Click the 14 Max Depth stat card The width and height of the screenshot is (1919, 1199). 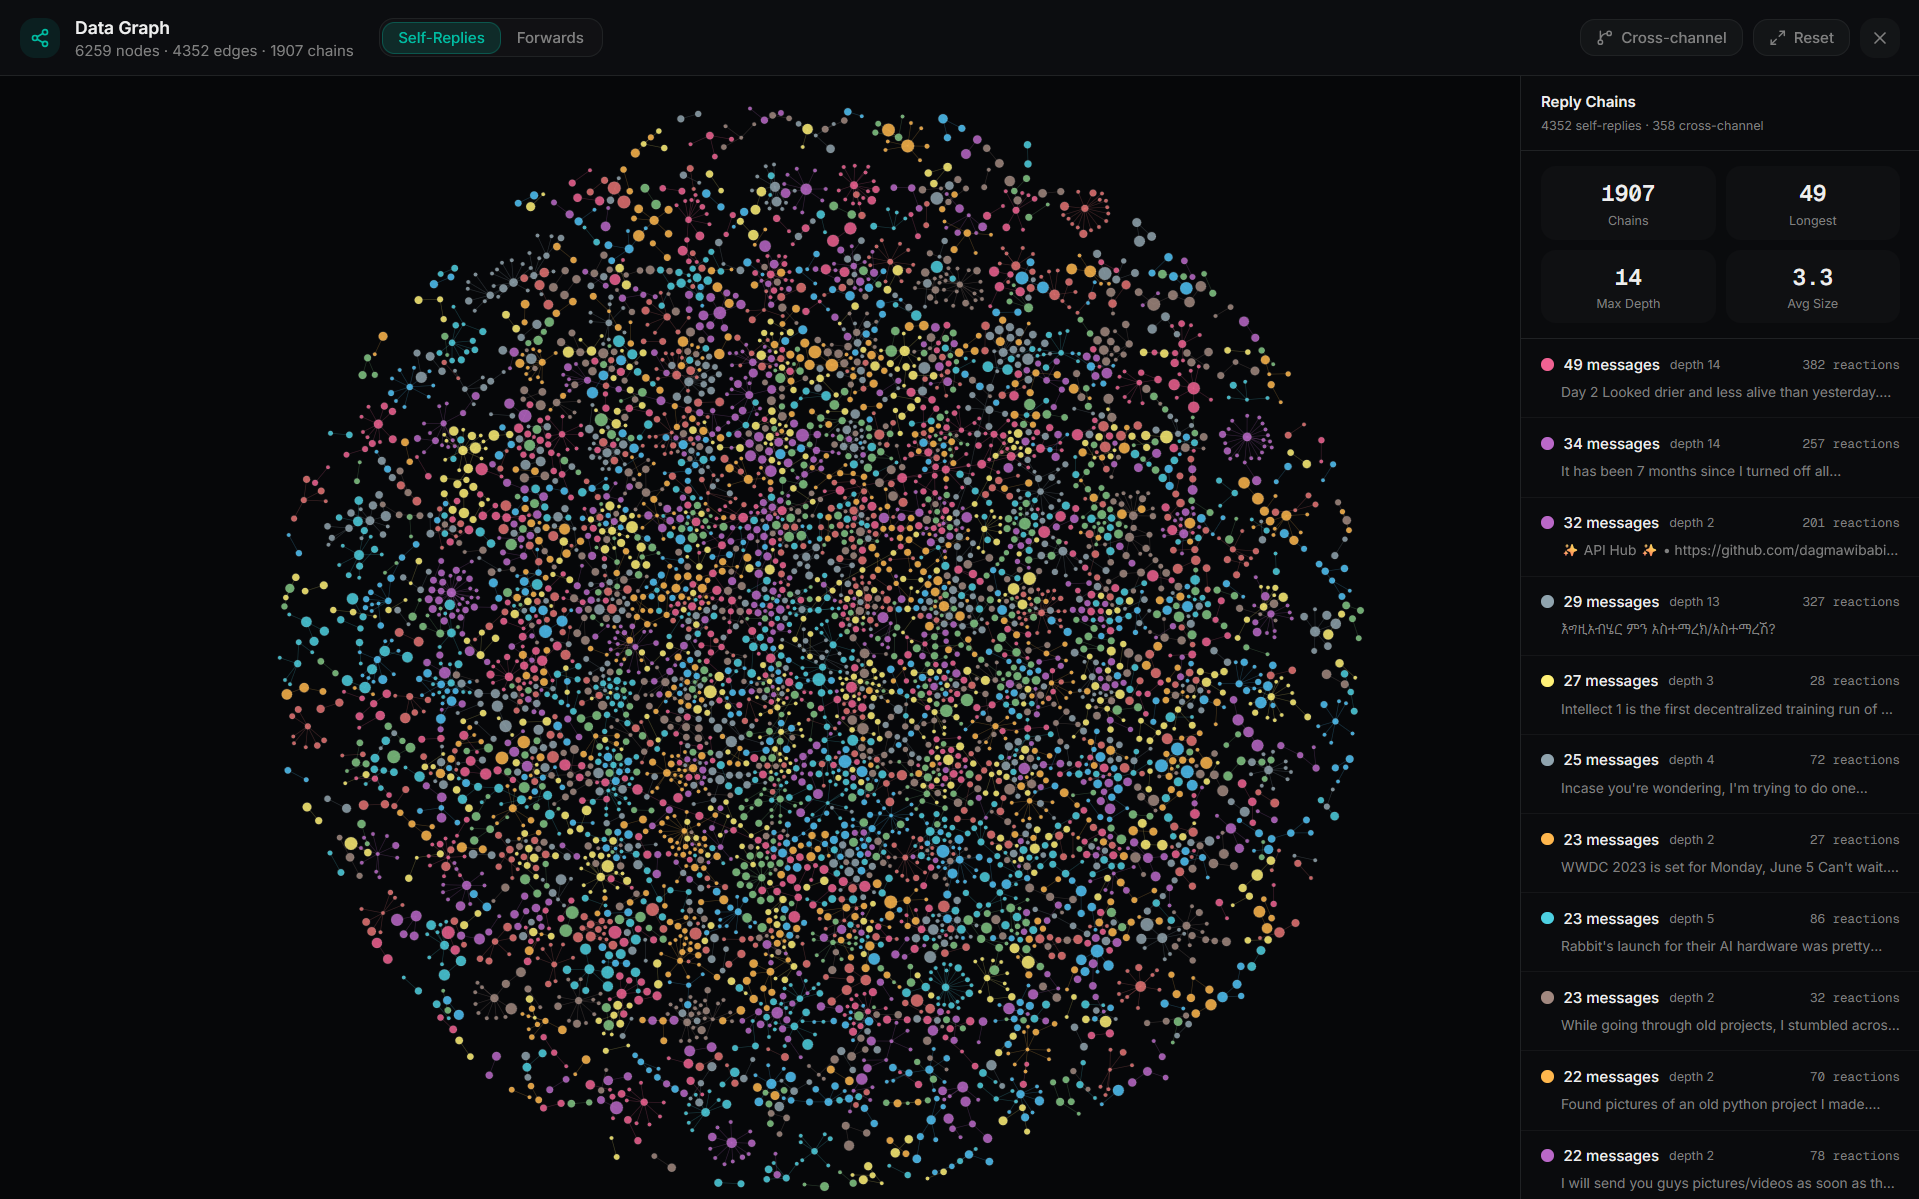click(1627, 287)
